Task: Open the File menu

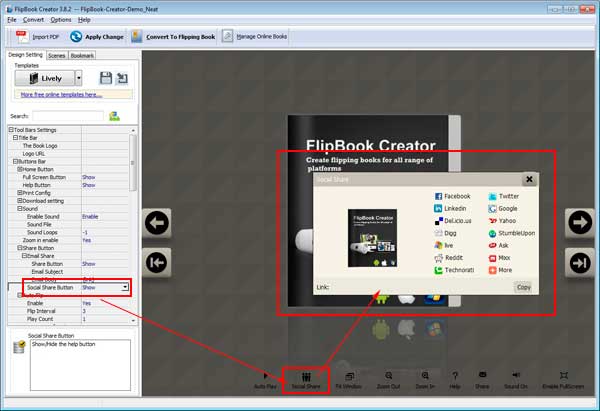Action: point(12,20)
